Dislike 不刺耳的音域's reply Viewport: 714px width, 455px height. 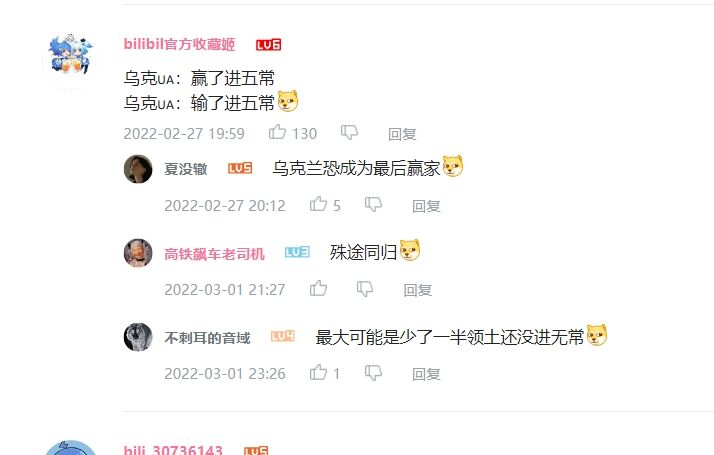[x=373, y=373]
